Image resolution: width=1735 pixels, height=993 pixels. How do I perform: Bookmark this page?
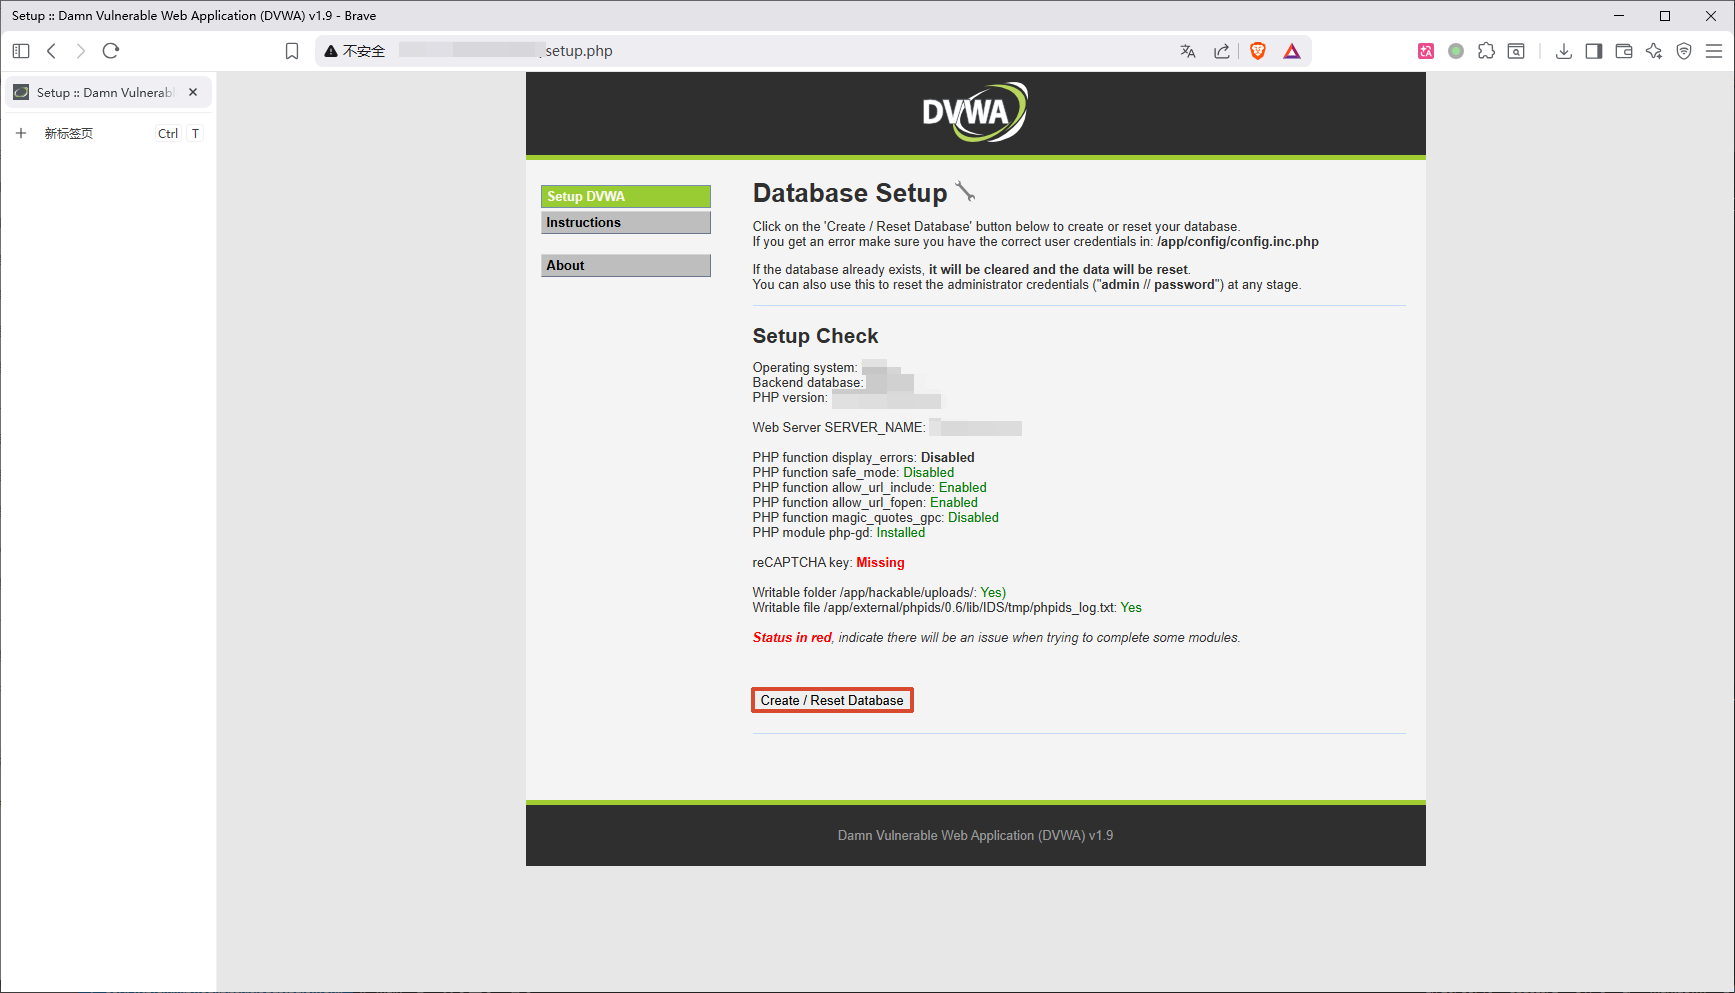click(x=292, y=51)
